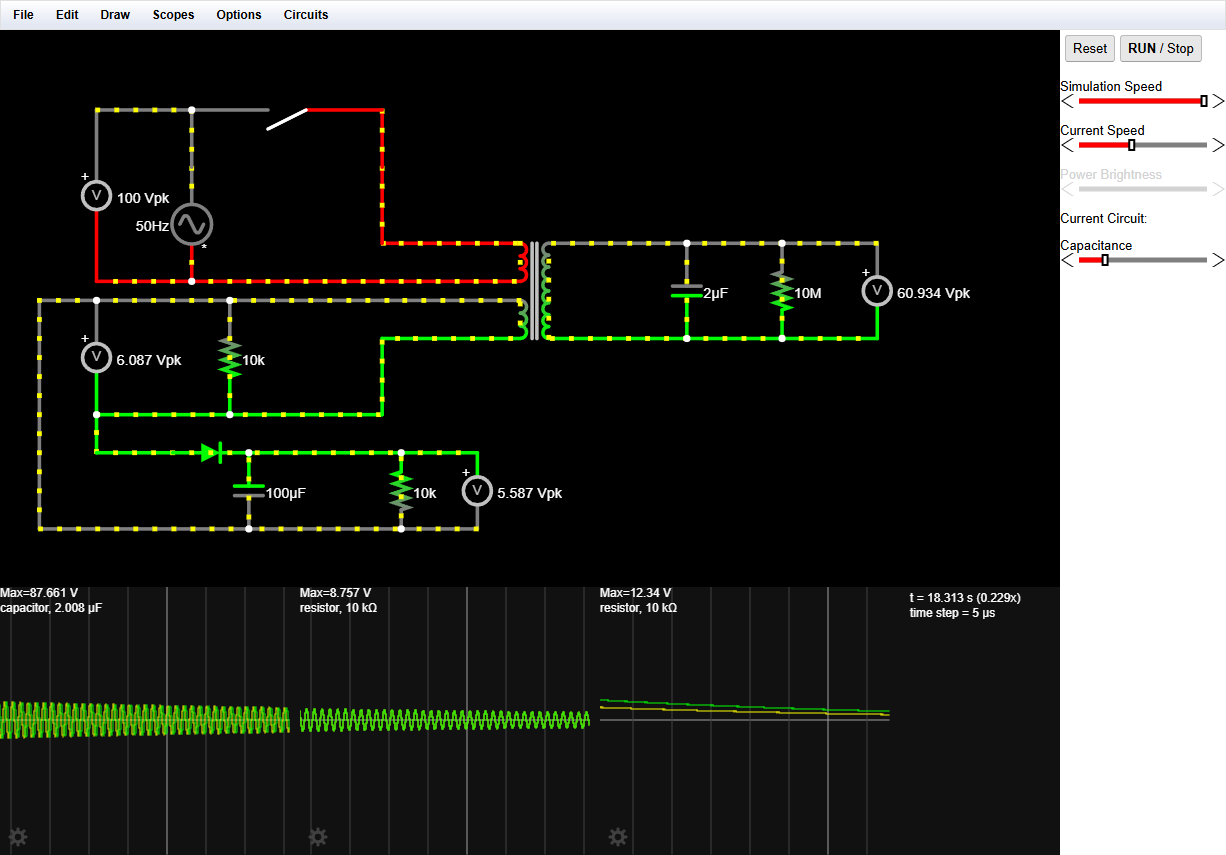Viewport: 1226px width, 855px height.
Task: Click the Simulation Speed slider track
Action: (1142, 101)
